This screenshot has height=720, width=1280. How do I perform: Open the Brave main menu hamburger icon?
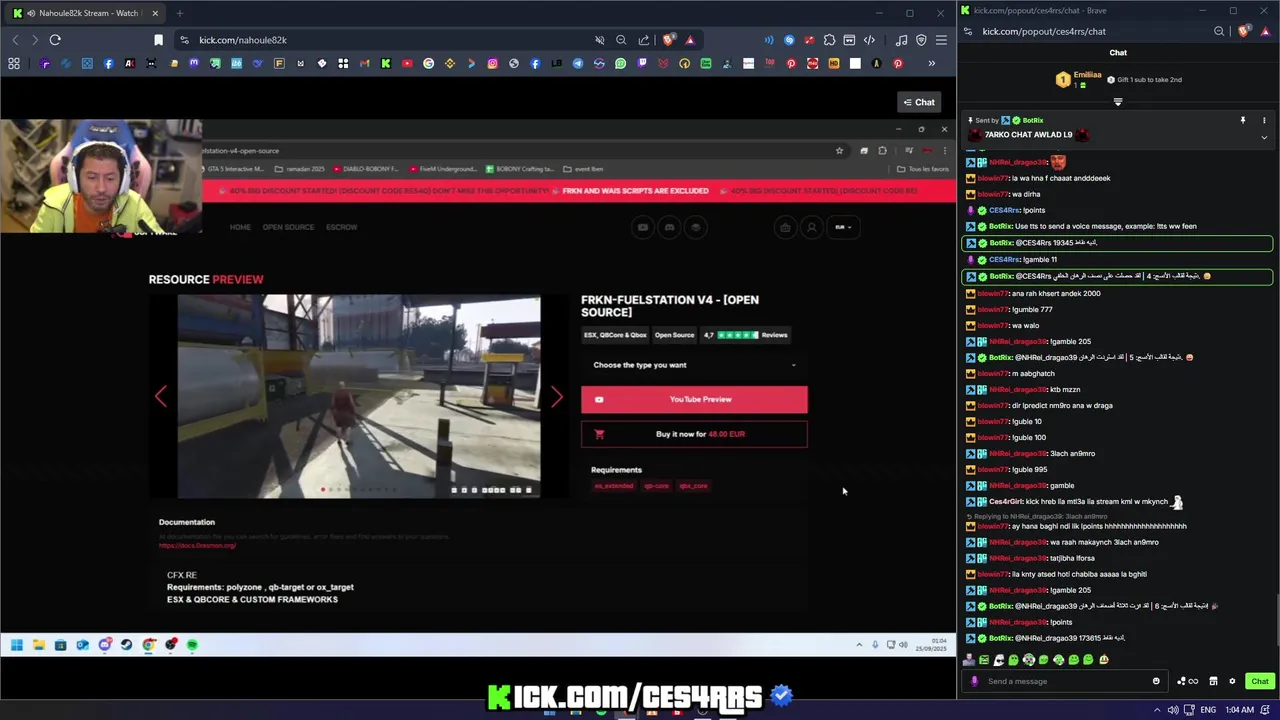tap(941, 40)
